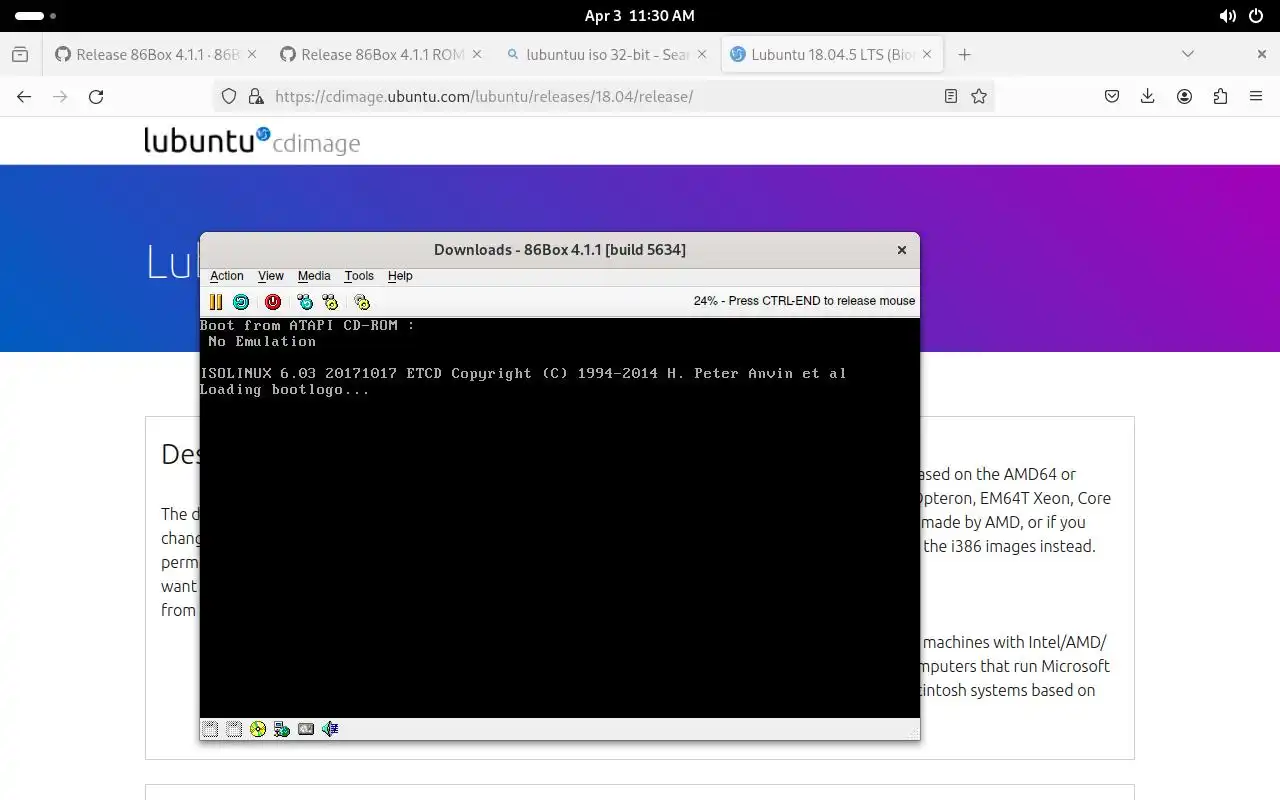This screenshot has width=1280, height=800.
Task: Open 86Box settings gear icon
Action: [362, 302]
